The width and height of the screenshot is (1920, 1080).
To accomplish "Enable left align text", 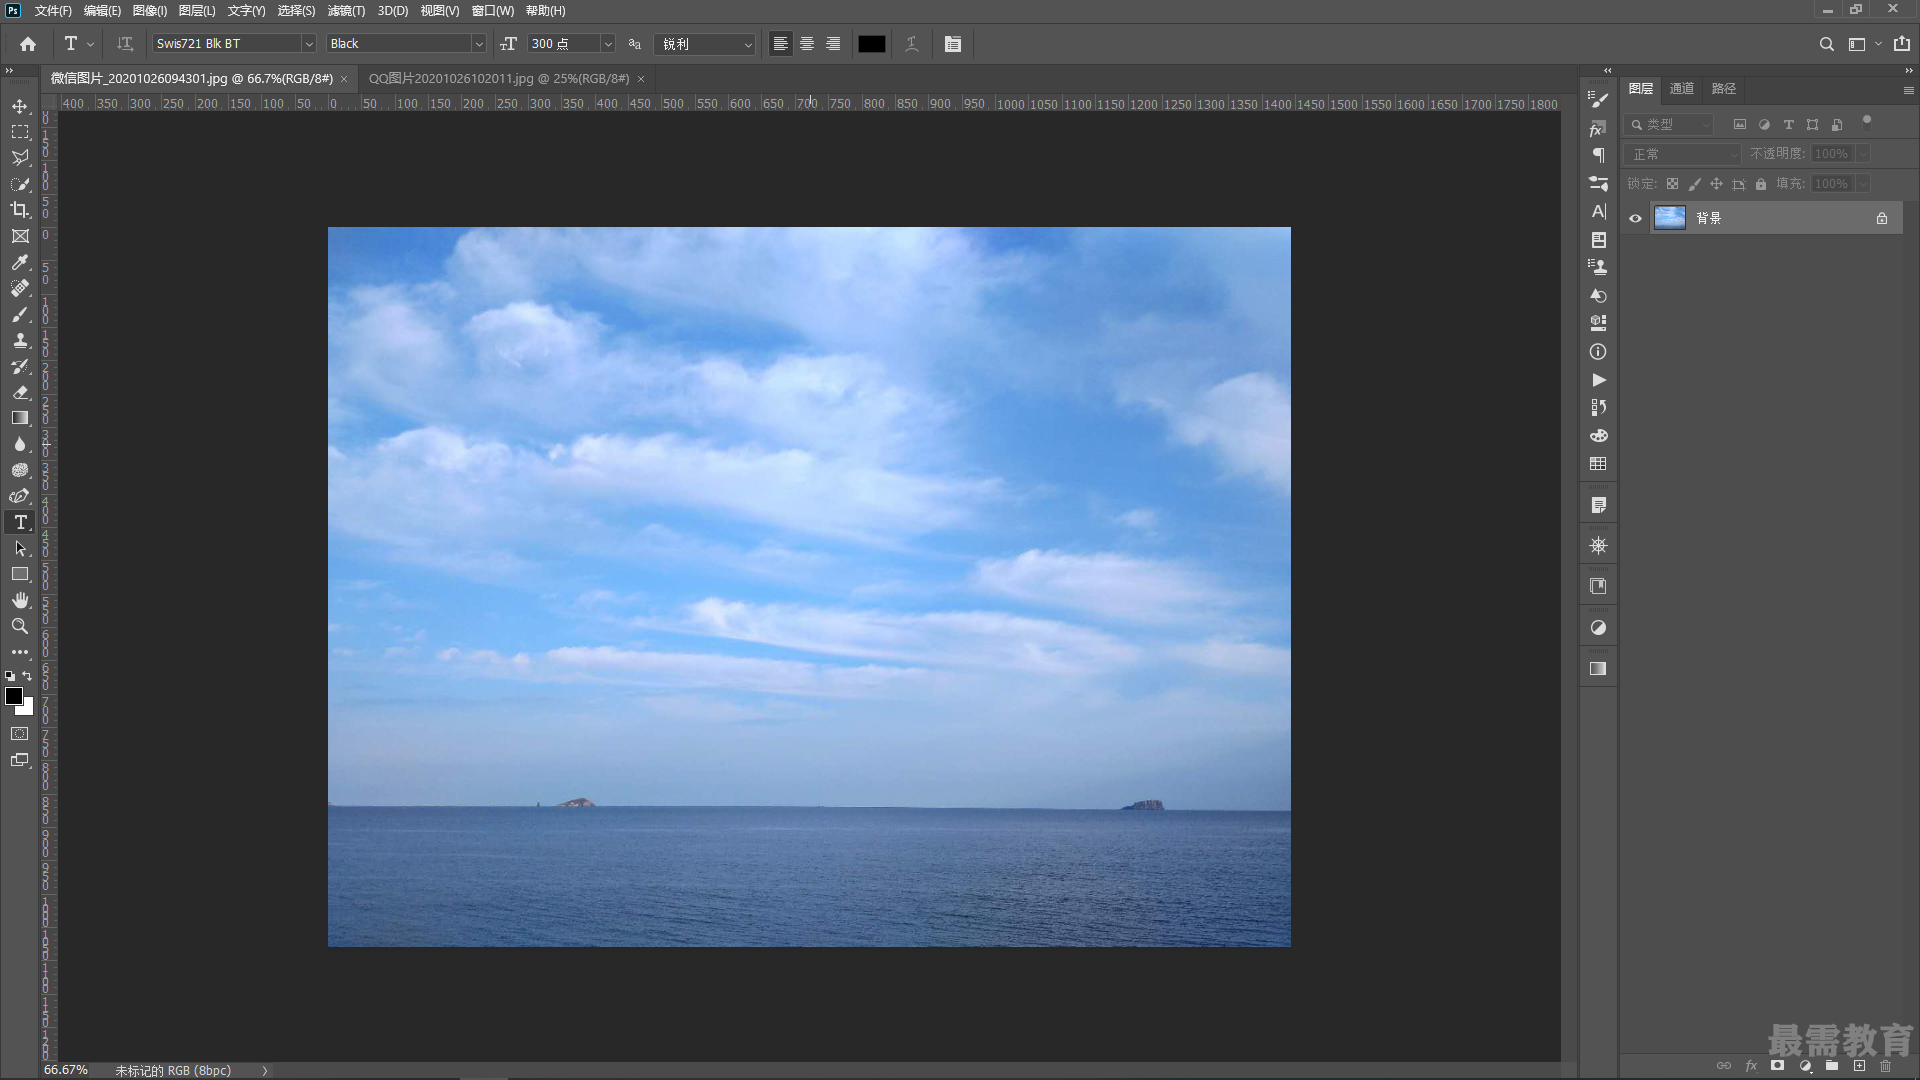I will click(x=781, y=44).
